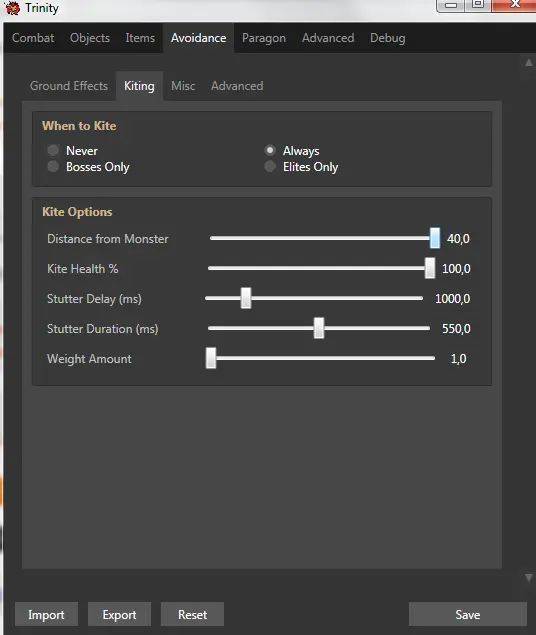
Task: Open the Combat tab
Action: [x=33, y=38]
